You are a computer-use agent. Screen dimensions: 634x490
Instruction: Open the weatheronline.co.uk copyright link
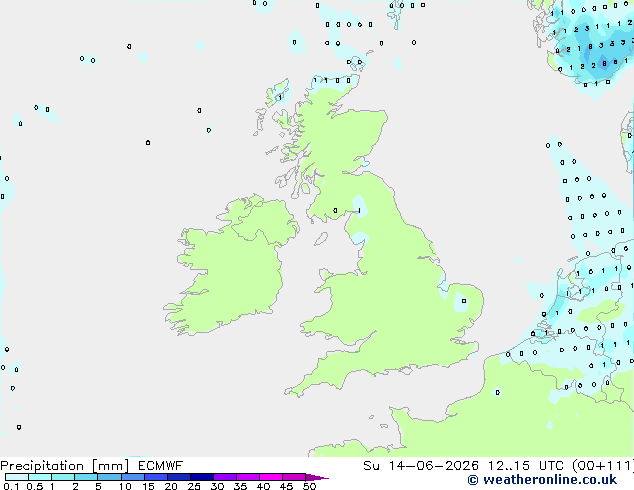click(542, 480)
